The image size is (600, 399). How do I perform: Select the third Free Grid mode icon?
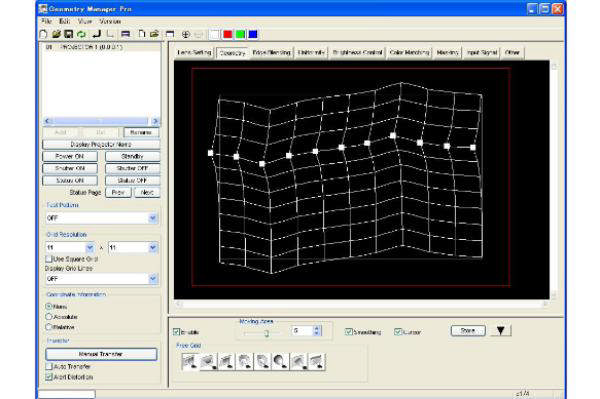click(x=227, y=362)
